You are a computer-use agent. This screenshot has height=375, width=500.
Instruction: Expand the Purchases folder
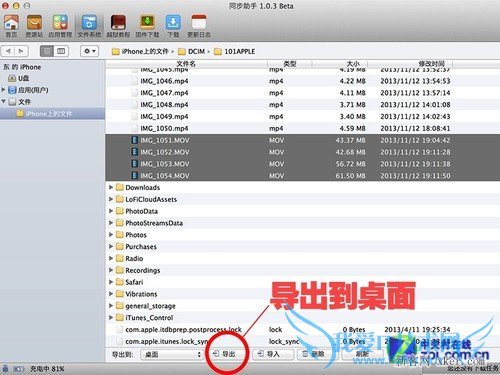pyautogui.click(x=111, y=246)
